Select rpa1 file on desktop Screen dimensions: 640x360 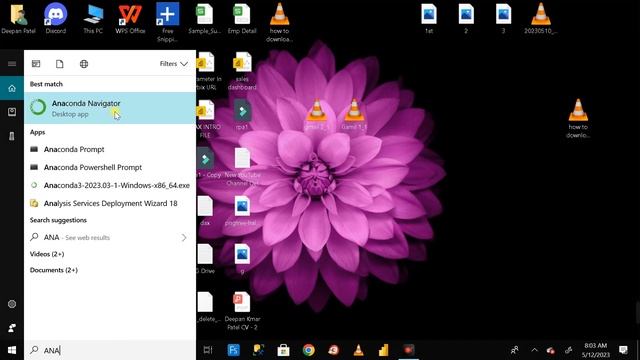(242, 116)
